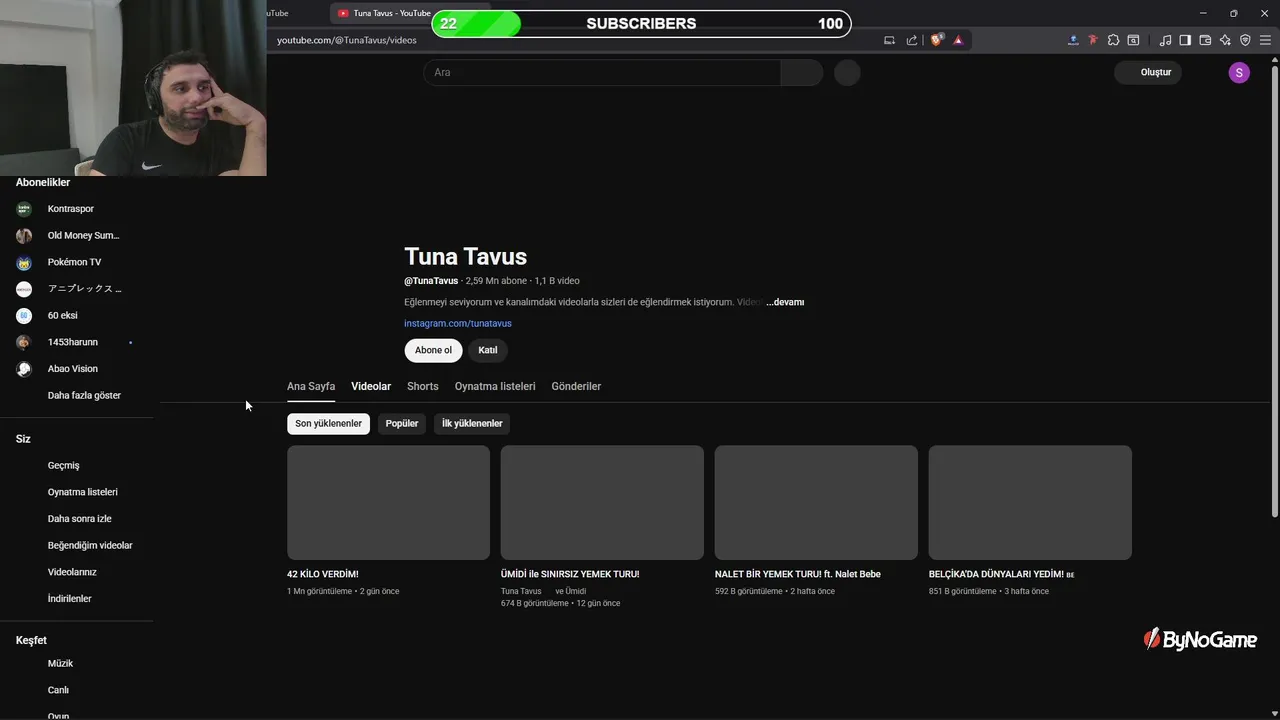This screenshot has width=1280, height=720.
Task: Switch to the Oynatma listeleri tab
Action: pyautogui.click(x=495, y=386)
